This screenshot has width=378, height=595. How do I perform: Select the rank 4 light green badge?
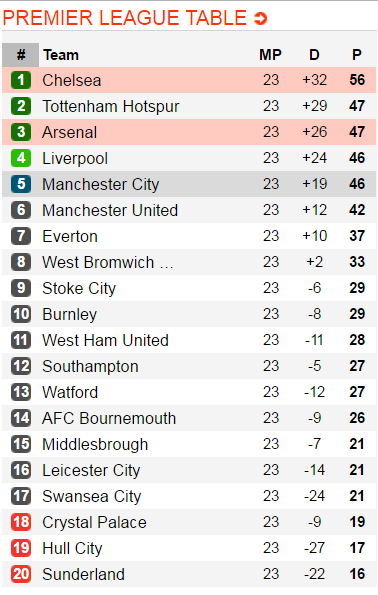click(21, 158)
